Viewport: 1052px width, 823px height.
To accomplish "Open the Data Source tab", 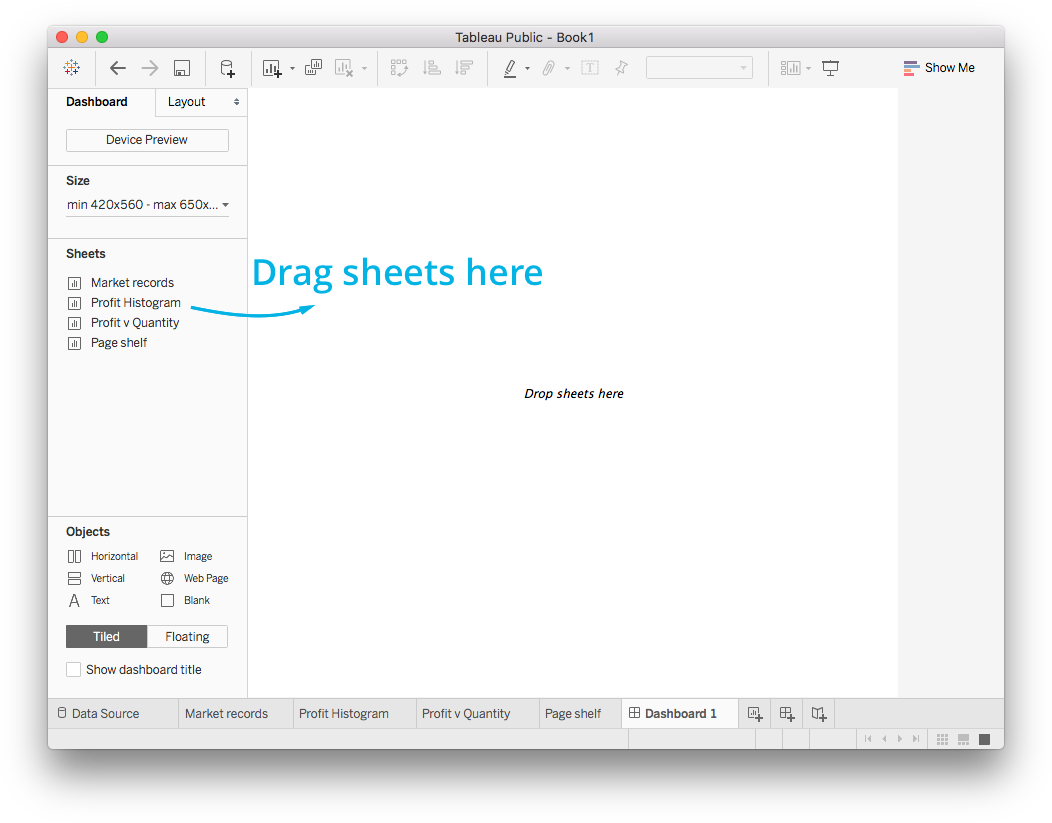I will (x=105, y=714).
